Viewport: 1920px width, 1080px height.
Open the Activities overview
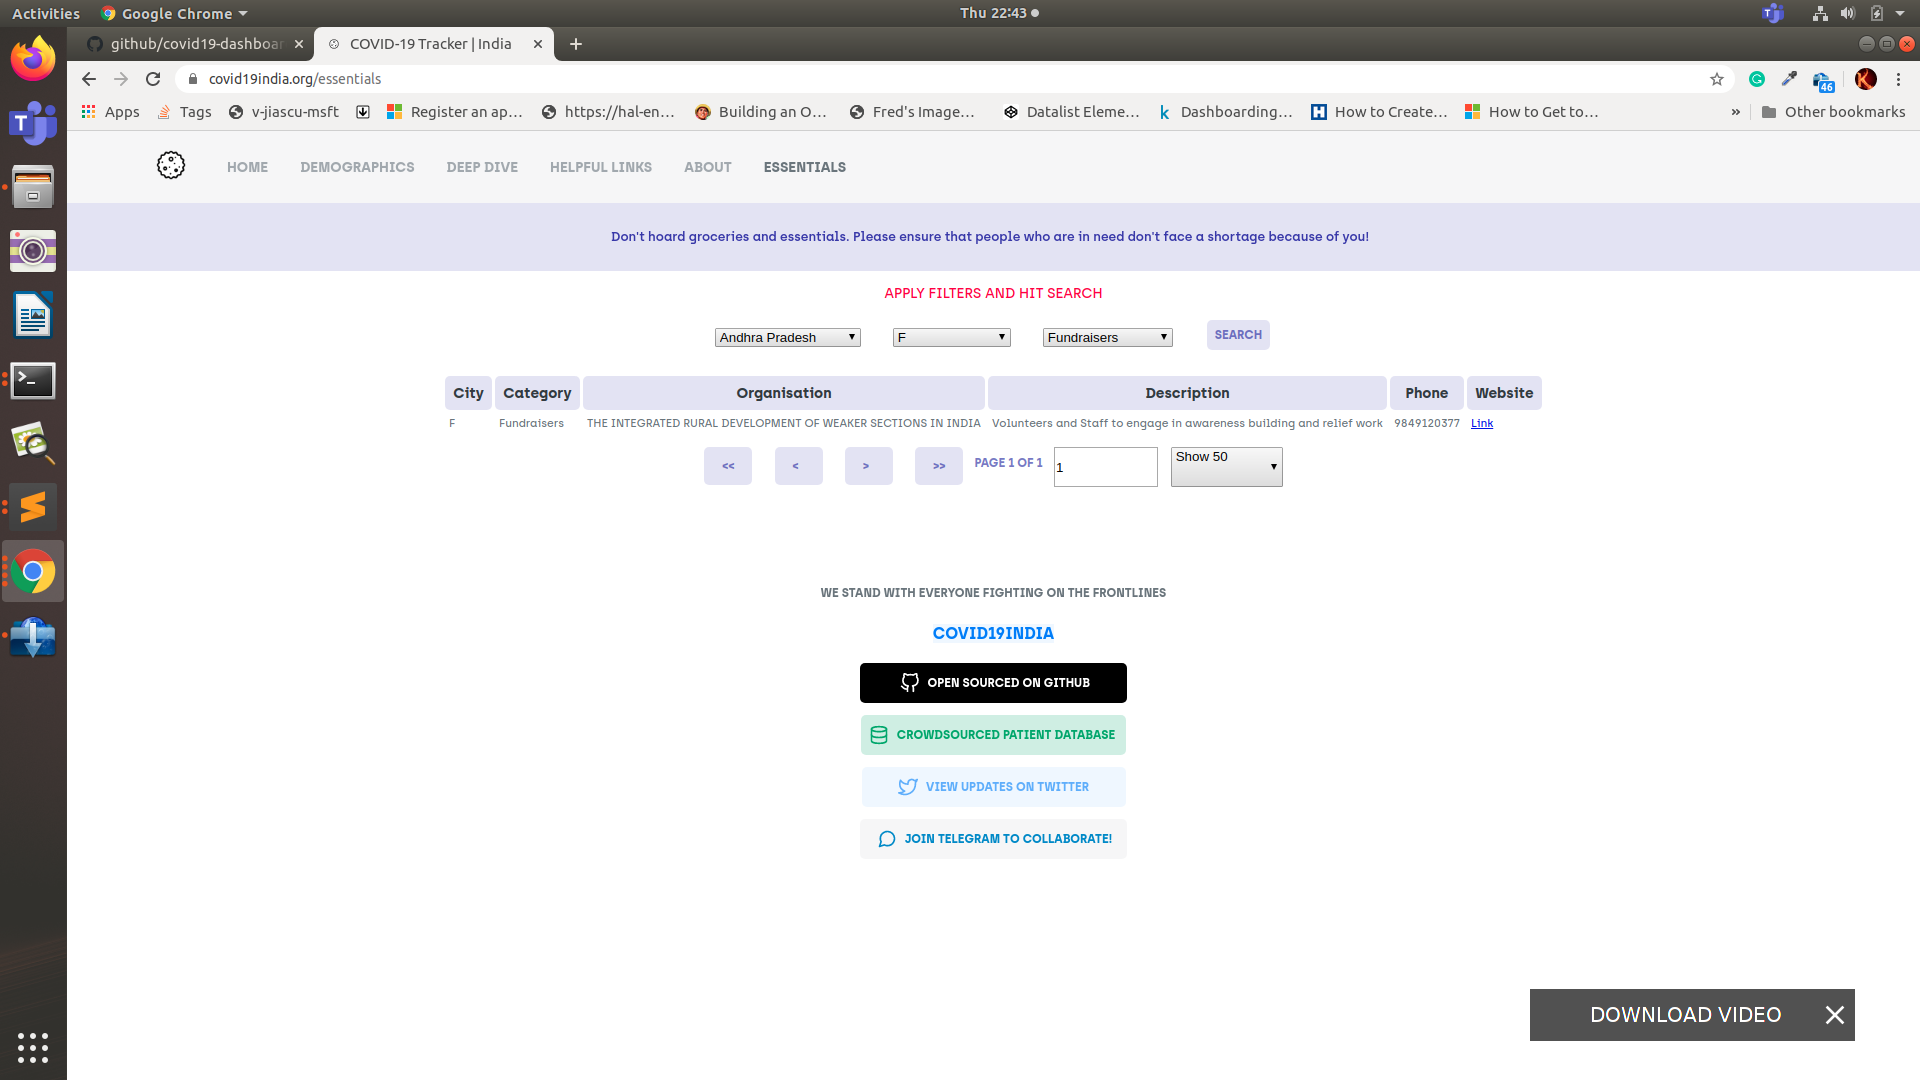click(x=46, y=13)
